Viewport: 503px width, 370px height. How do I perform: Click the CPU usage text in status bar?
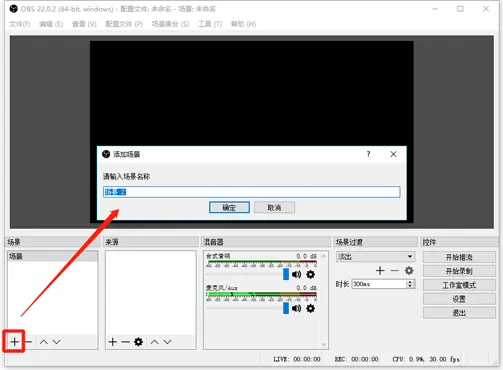408,359
